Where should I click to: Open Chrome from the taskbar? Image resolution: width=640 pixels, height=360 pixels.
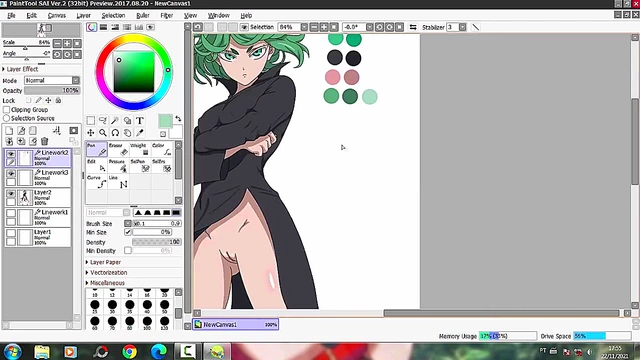coord(130,351)
